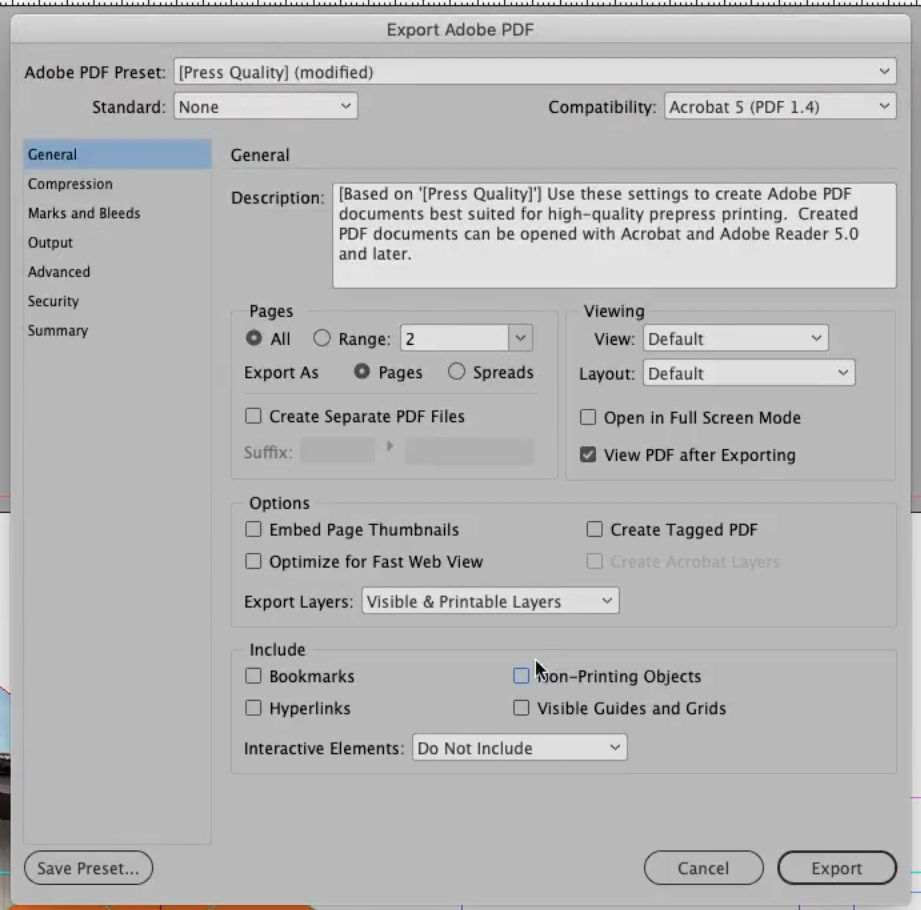The height and width of the screenshot is (910, 921).
Task: Open the Adobe PDF Preset dropdown
Action: (535, 72)
